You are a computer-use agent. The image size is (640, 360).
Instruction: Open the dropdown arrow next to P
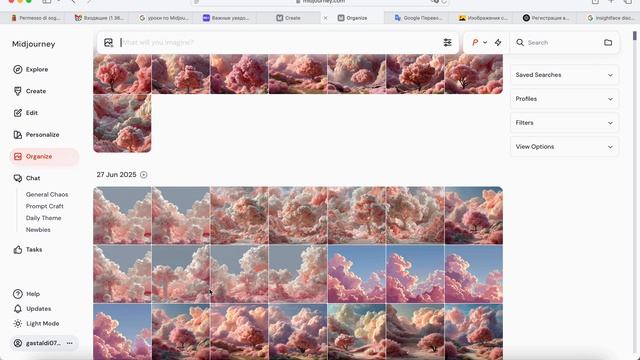[x=485, y=42]
